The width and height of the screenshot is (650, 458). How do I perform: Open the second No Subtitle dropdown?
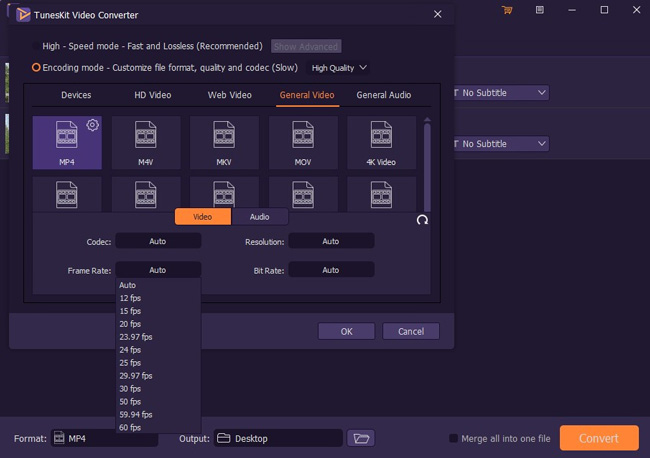coord(502,144)
